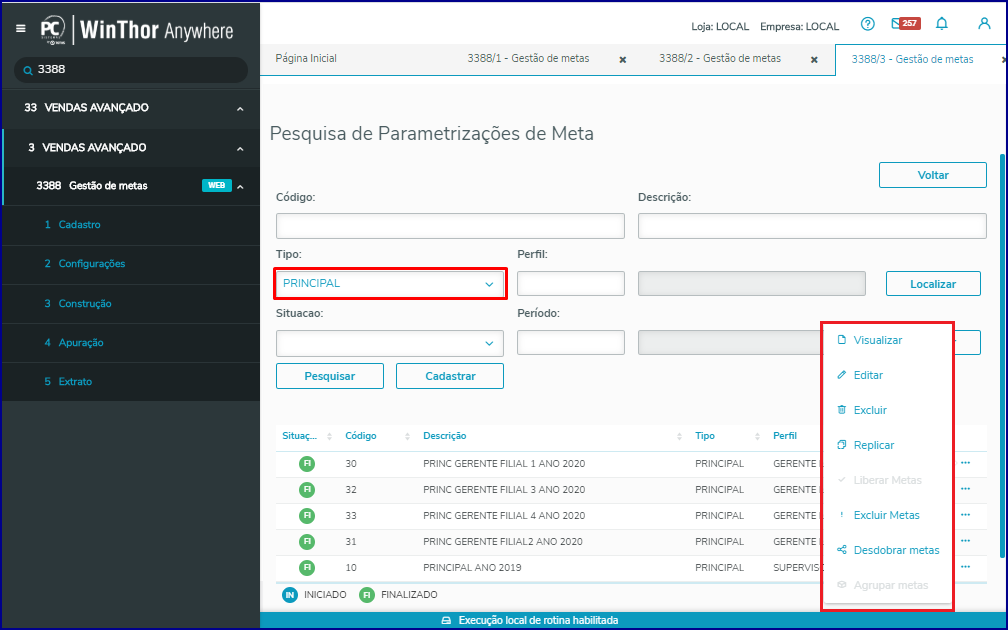
Task: Click the sort arrows on Tipo column
Action: point(757,436)
